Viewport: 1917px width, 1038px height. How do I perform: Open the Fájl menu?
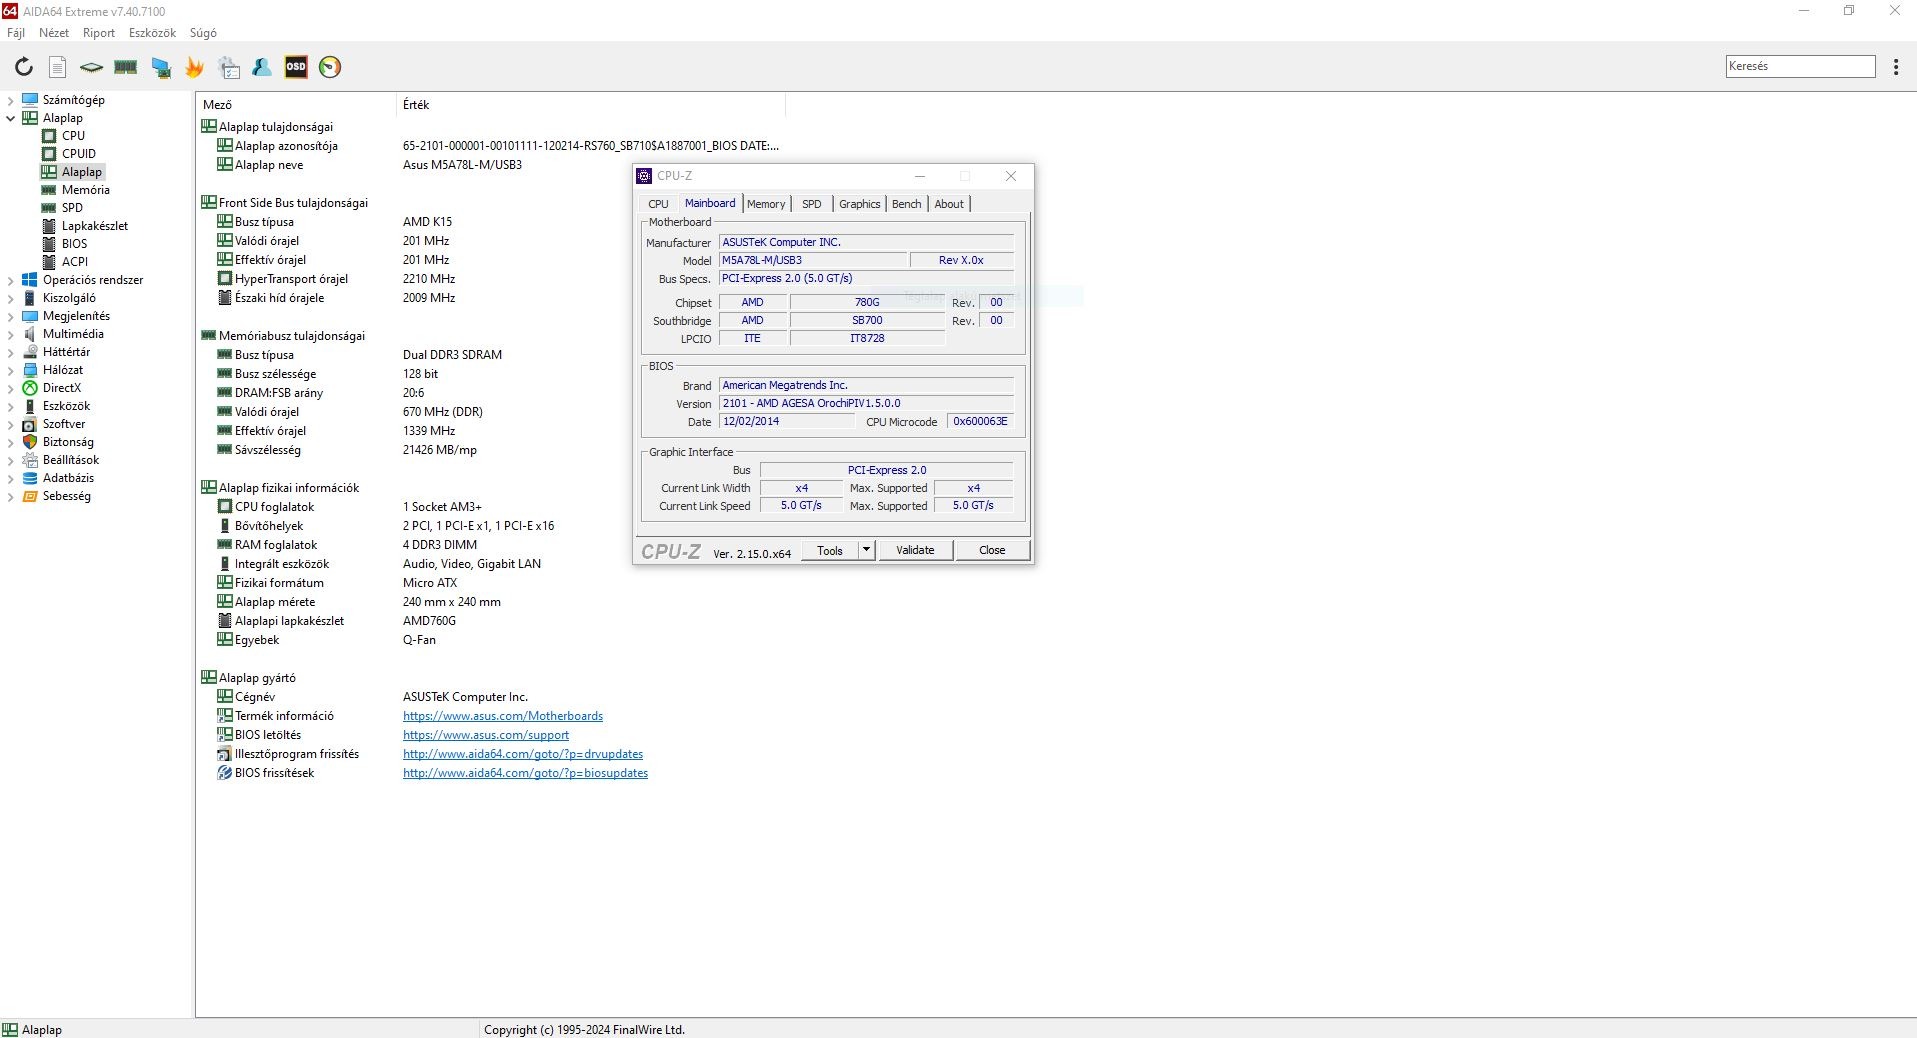pos(16,33)
